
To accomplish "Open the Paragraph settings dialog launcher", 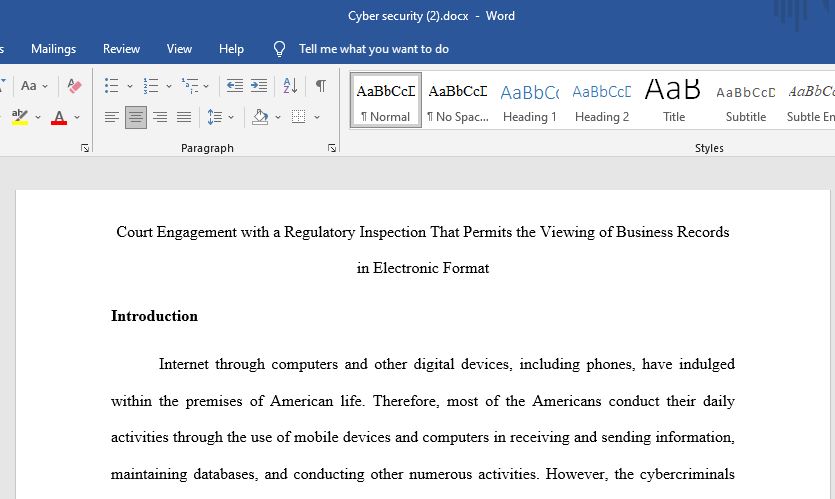I will pyautogui.click(x=332, y=148).
